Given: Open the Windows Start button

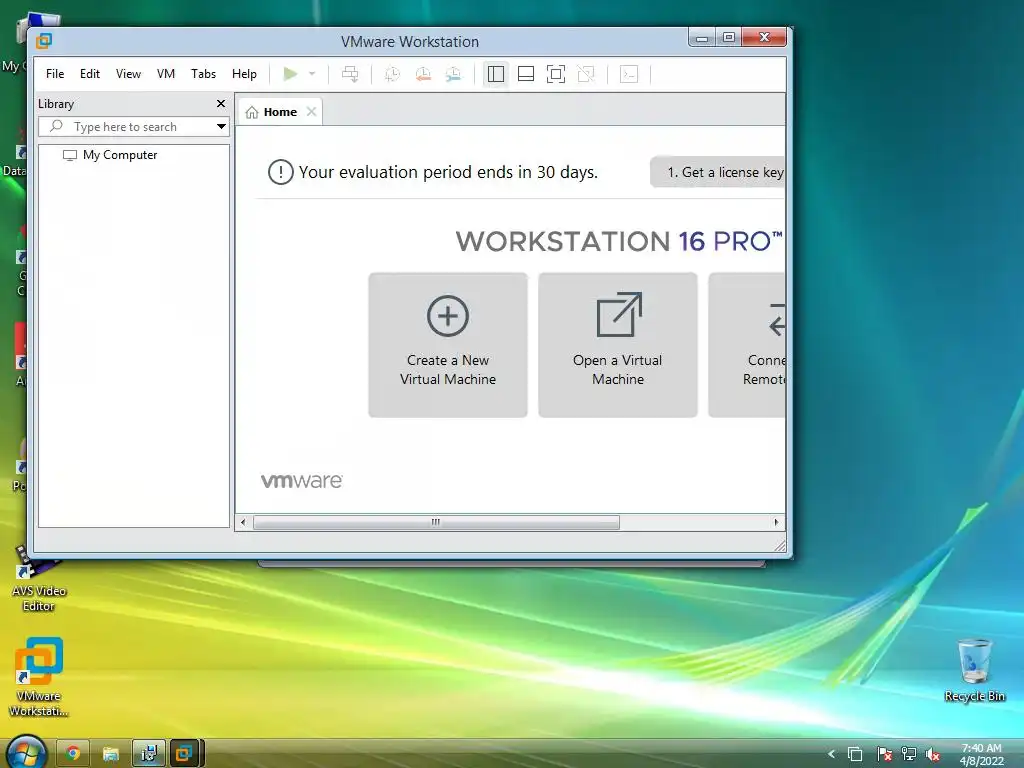Looking at the screenshot, I should click(25, 752).
